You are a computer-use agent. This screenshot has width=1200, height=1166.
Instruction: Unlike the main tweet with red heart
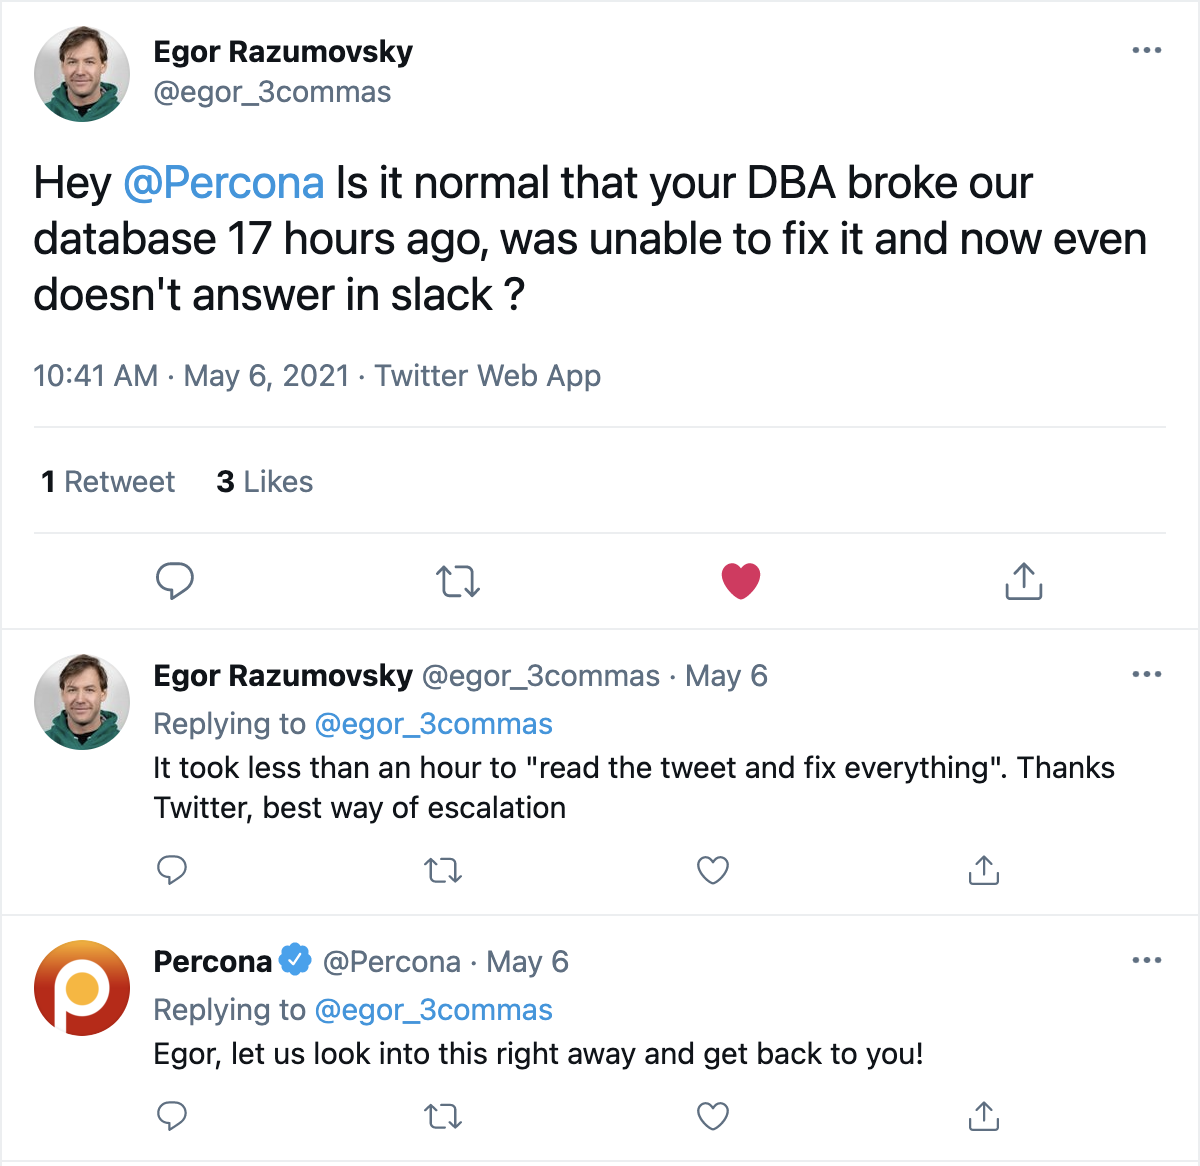point(741,581)
